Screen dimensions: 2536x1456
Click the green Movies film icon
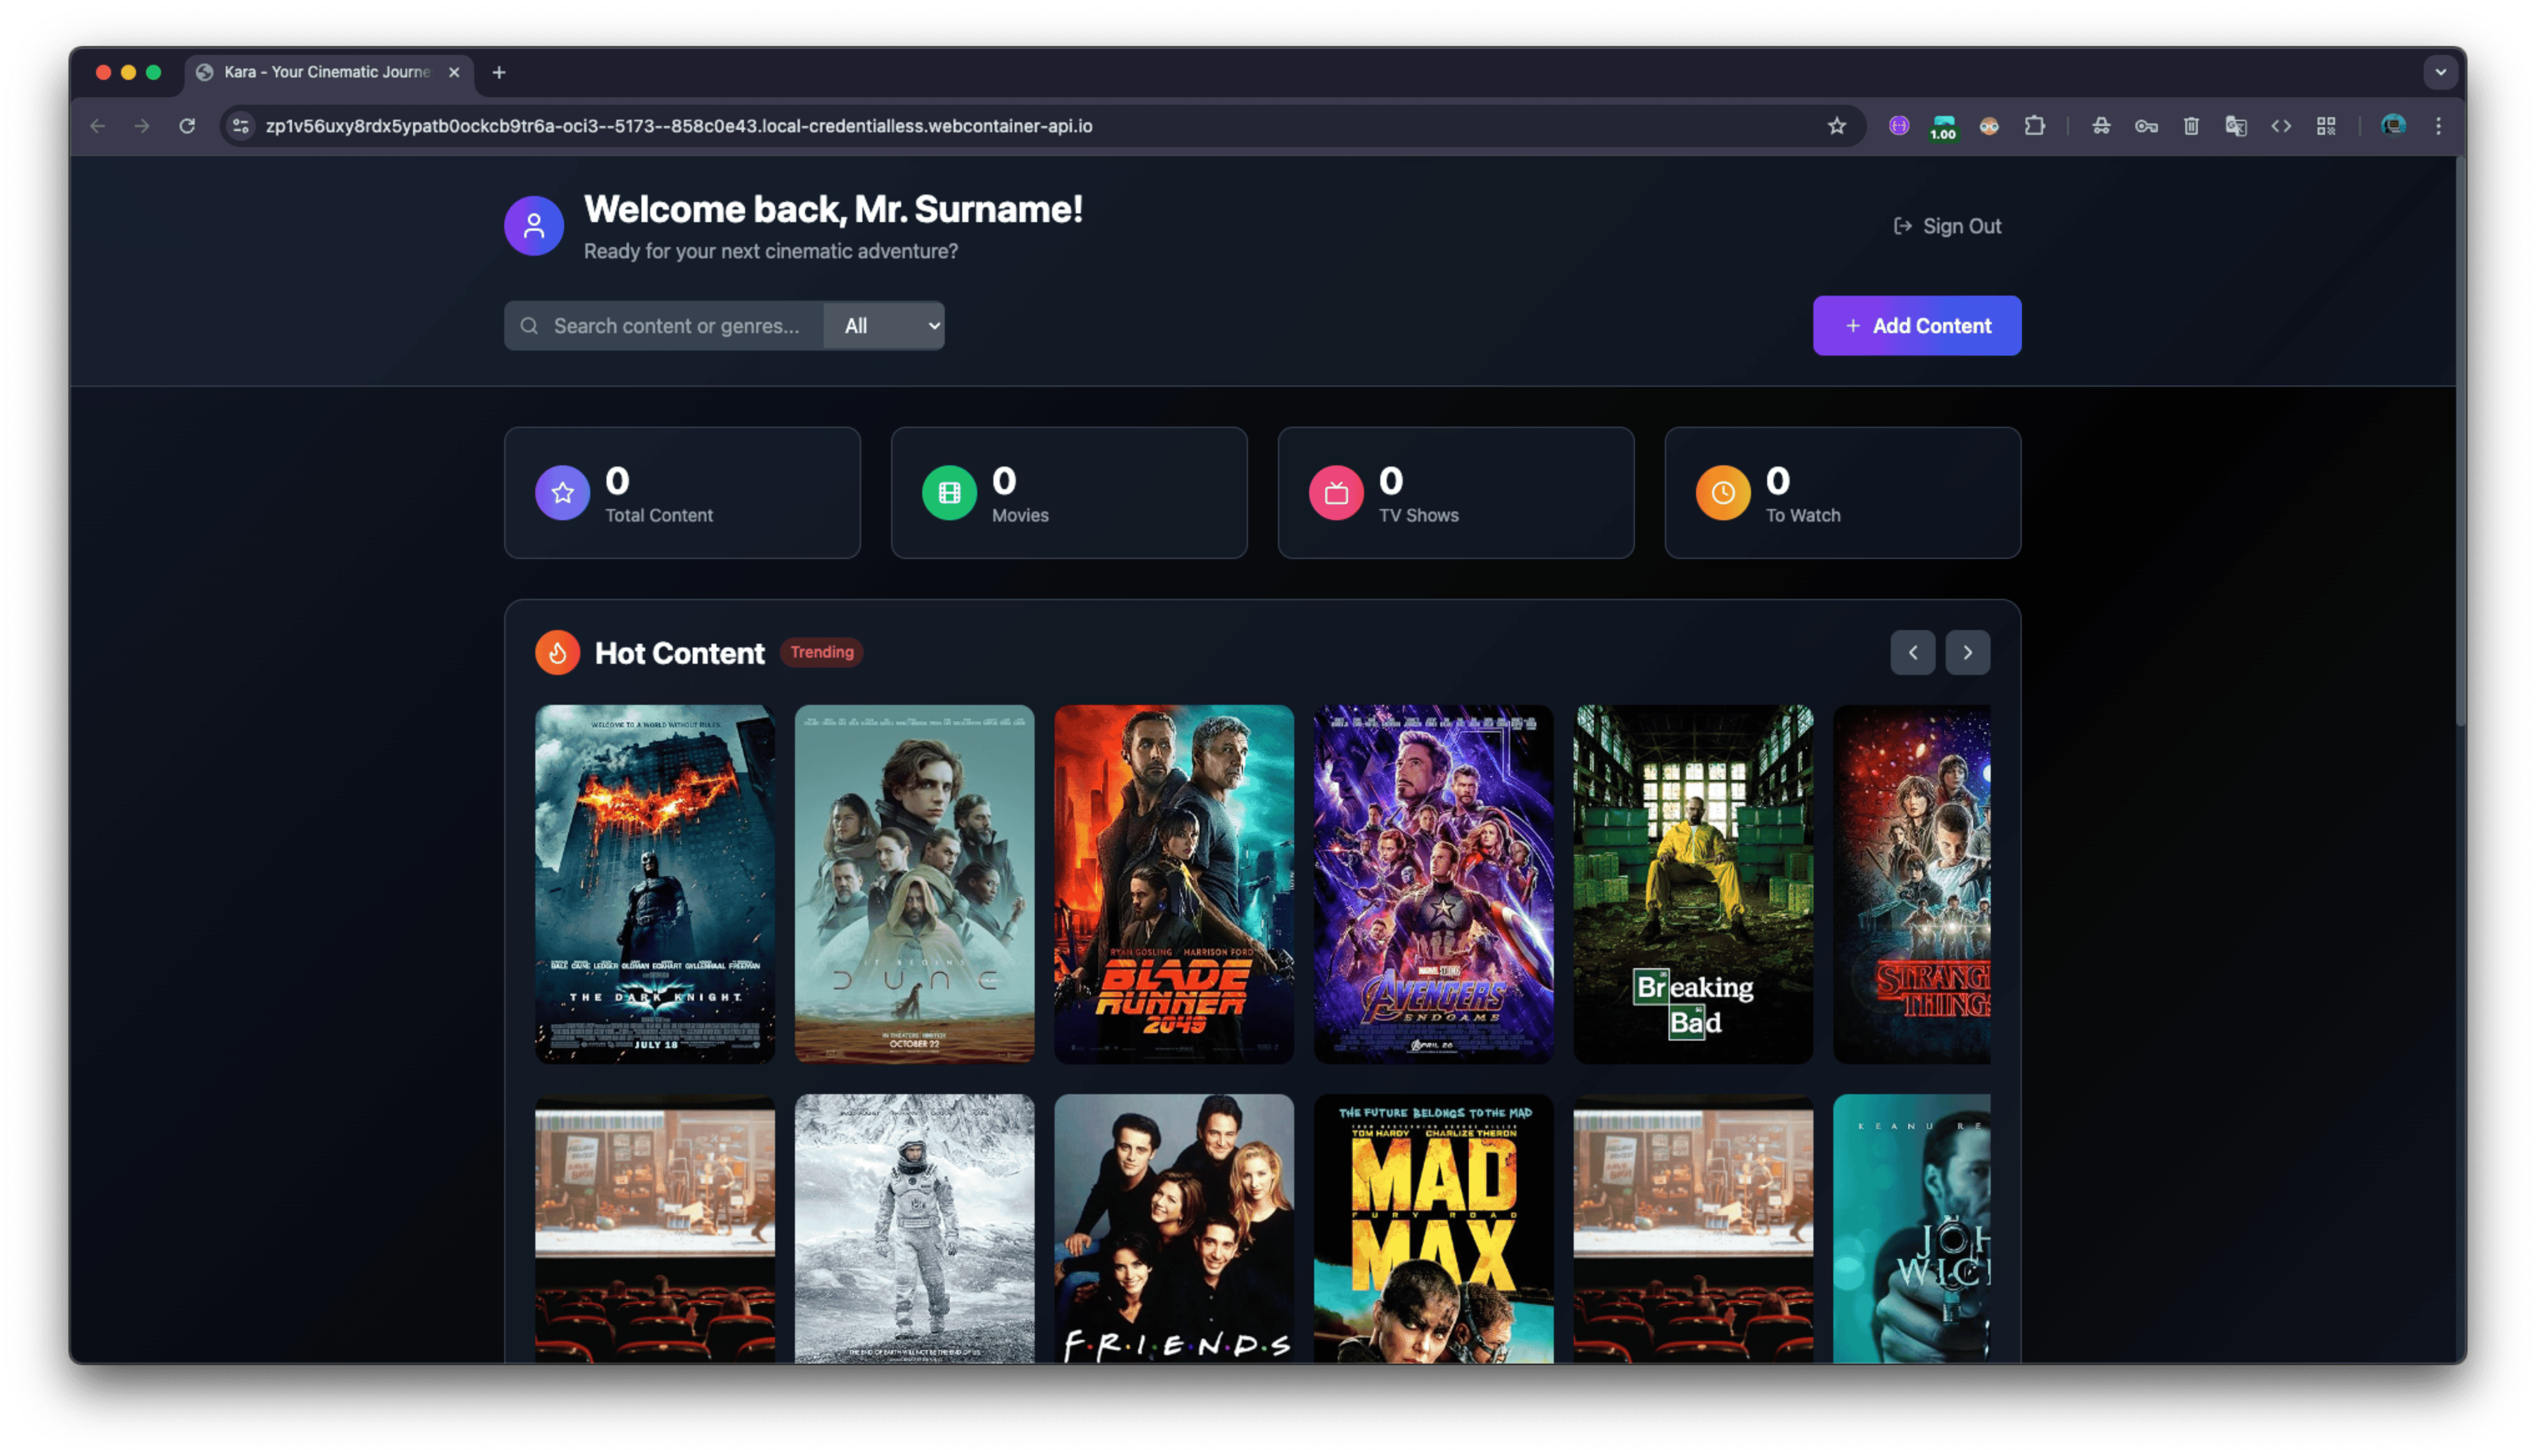pos(949,493)
